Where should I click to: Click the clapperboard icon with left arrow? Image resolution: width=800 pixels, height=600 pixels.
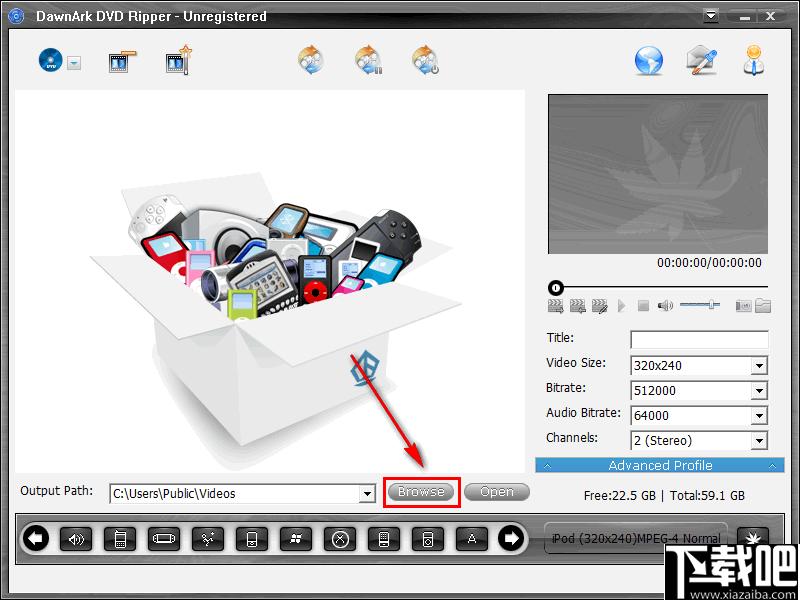(x=578, y=306)
